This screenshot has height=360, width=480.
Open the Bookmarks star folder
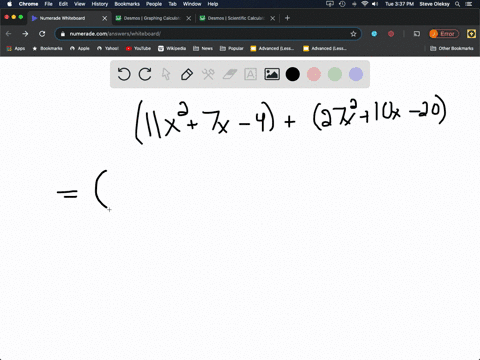click(47, 48)
